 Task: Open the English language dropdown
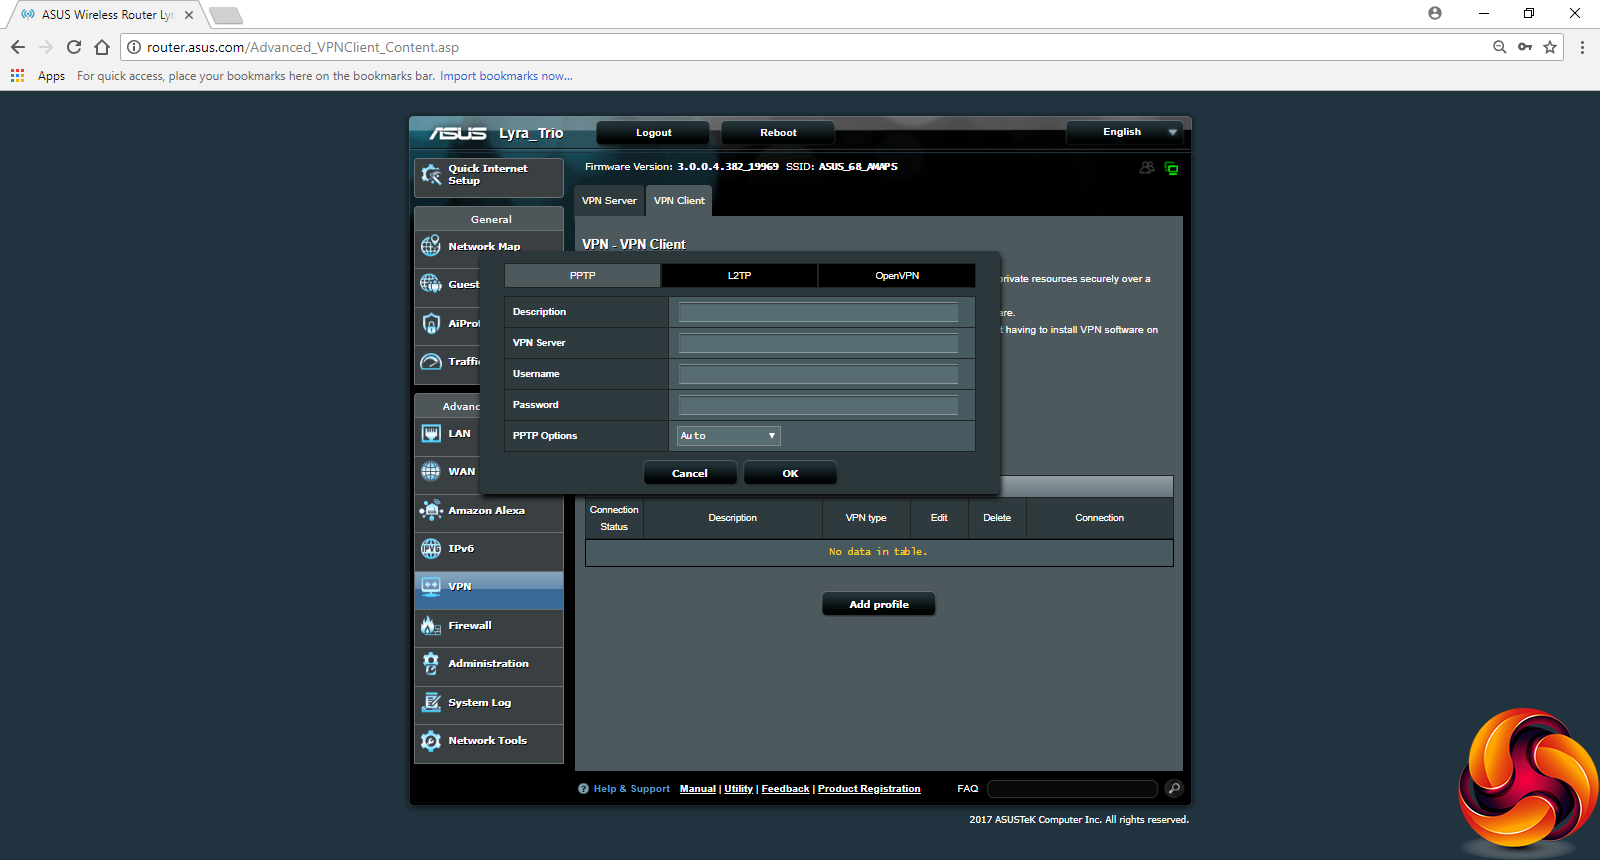pyautogui.click(x=1124, y=132)
